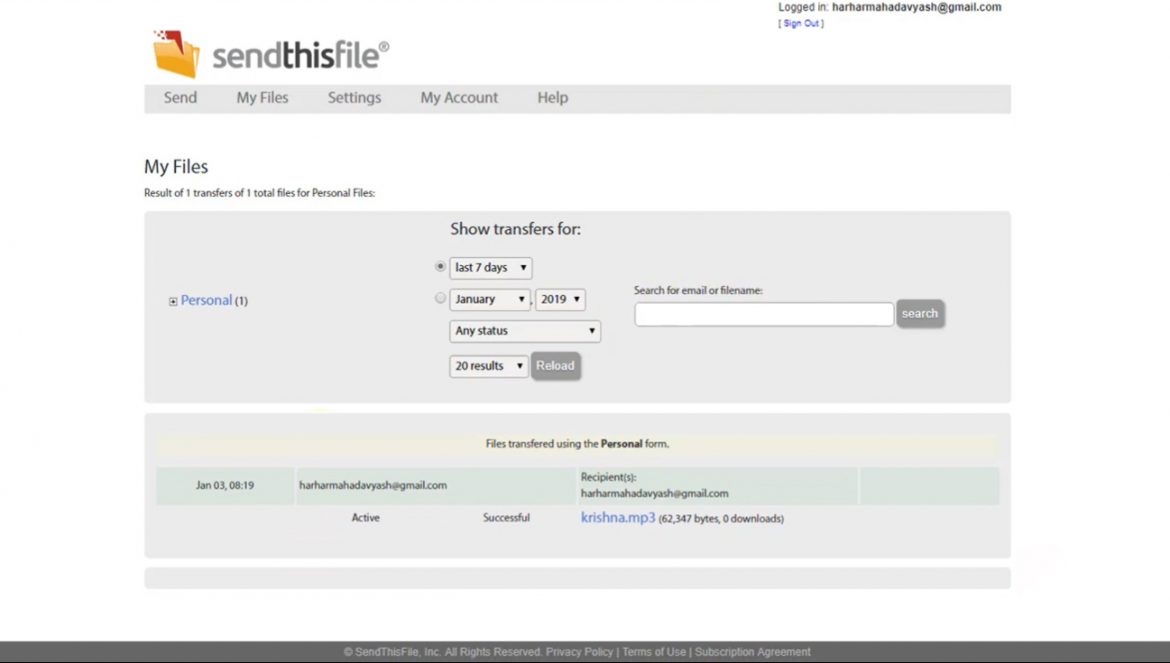Open the Settings menu

[354, 97]
